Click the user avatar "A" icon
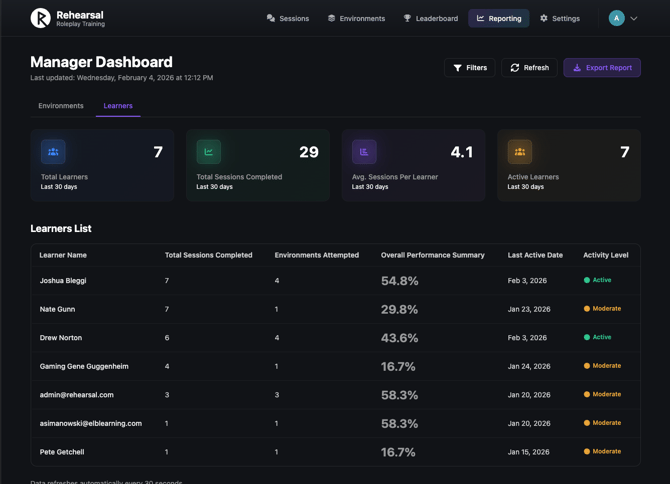The image size is (670, 484). 616,18
